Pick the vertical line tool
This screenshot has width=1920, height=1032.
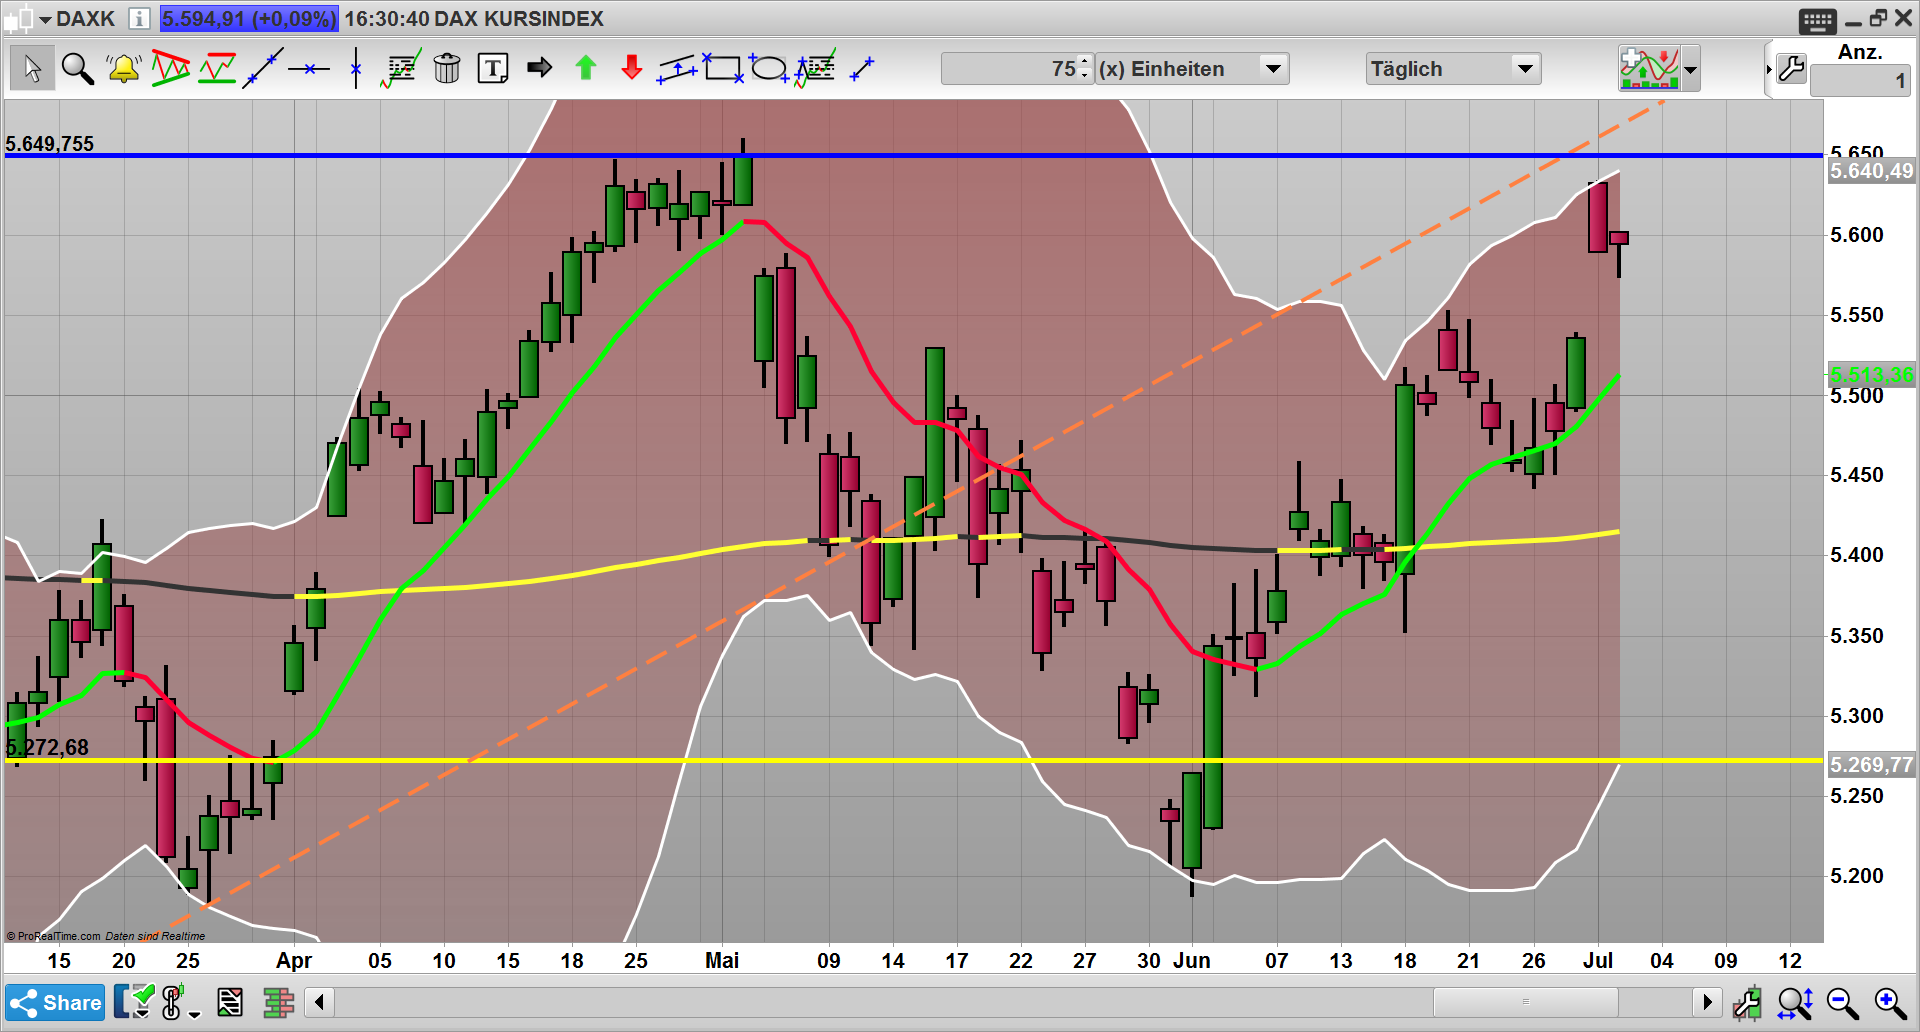pyautogui.click(x=356, y=69)
